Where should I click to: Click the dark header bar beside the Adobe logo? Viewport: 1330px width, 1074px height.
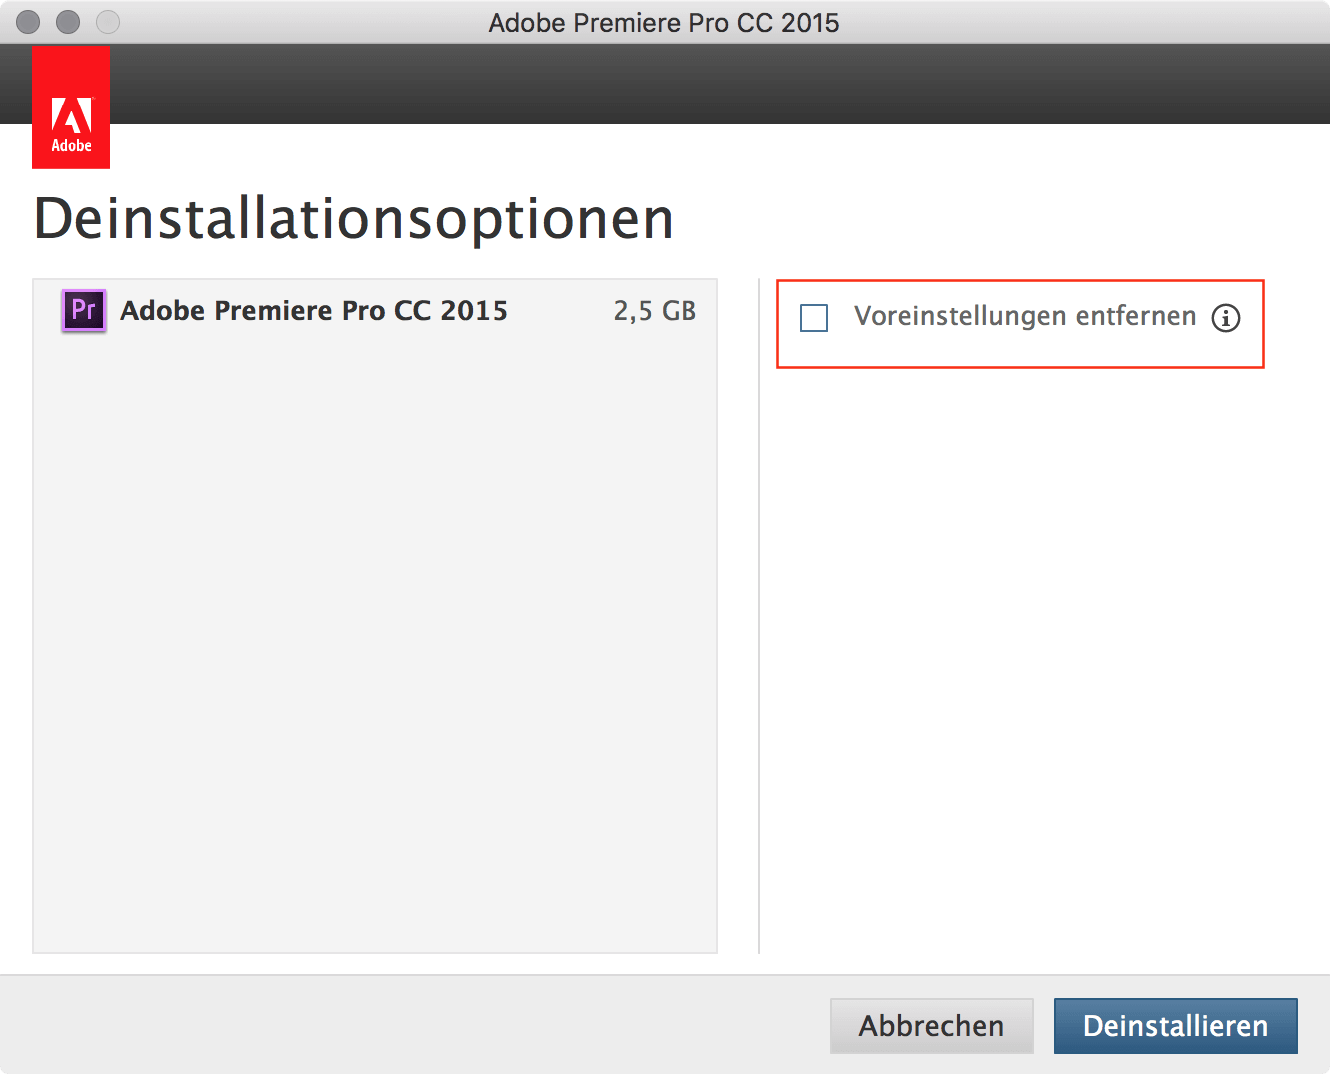coord(700,84)
